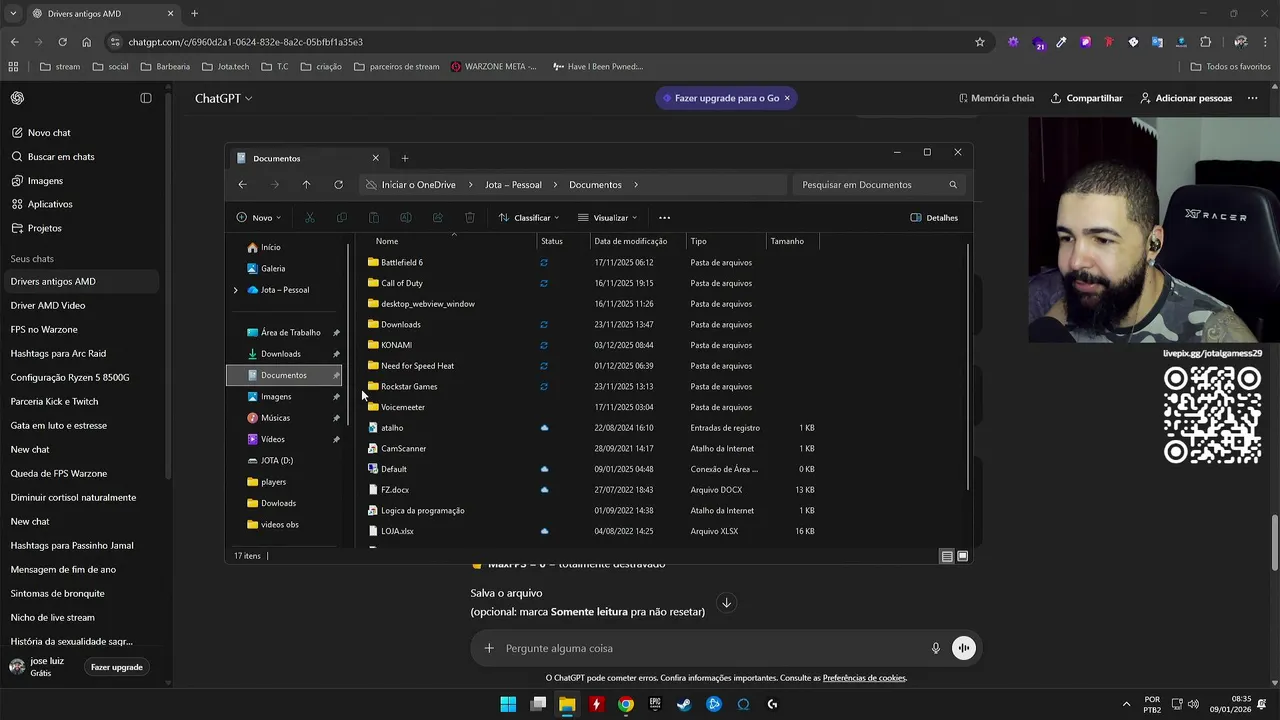Image resolution: width=1280 pixels, height=720 pixels.
Task: Sort files by the Nome column
Action: click(x=387, y=241)
